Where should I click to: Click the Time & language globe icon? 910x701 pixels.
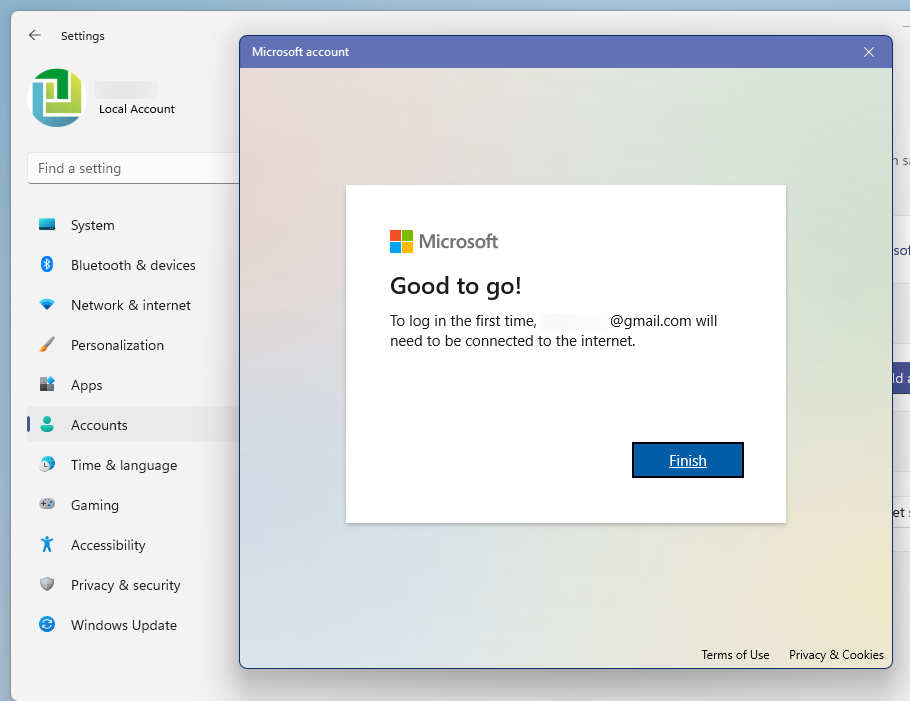point(47,464)
